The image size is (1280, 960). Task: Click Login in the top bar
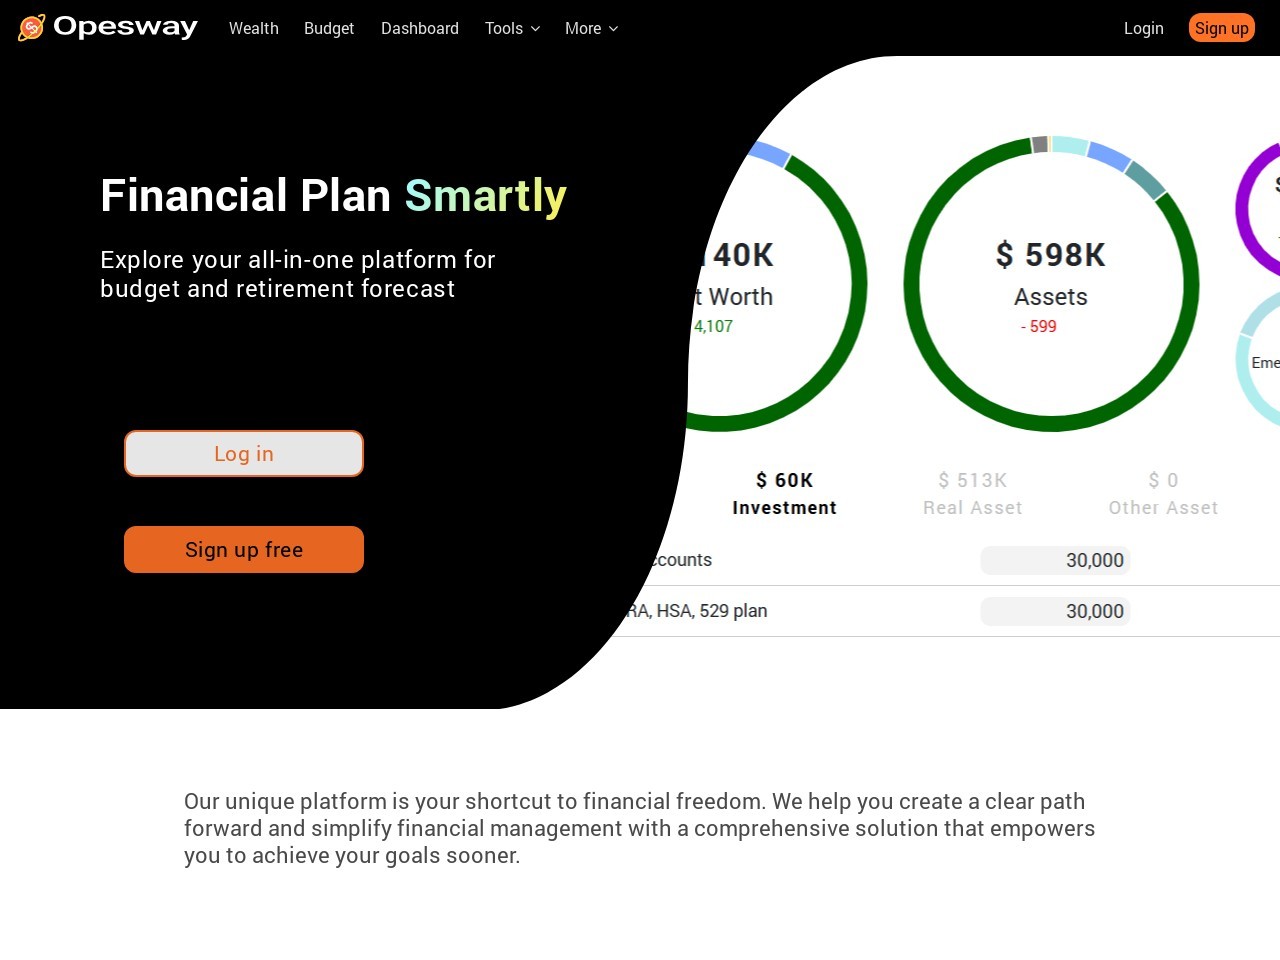point(1143,28)
